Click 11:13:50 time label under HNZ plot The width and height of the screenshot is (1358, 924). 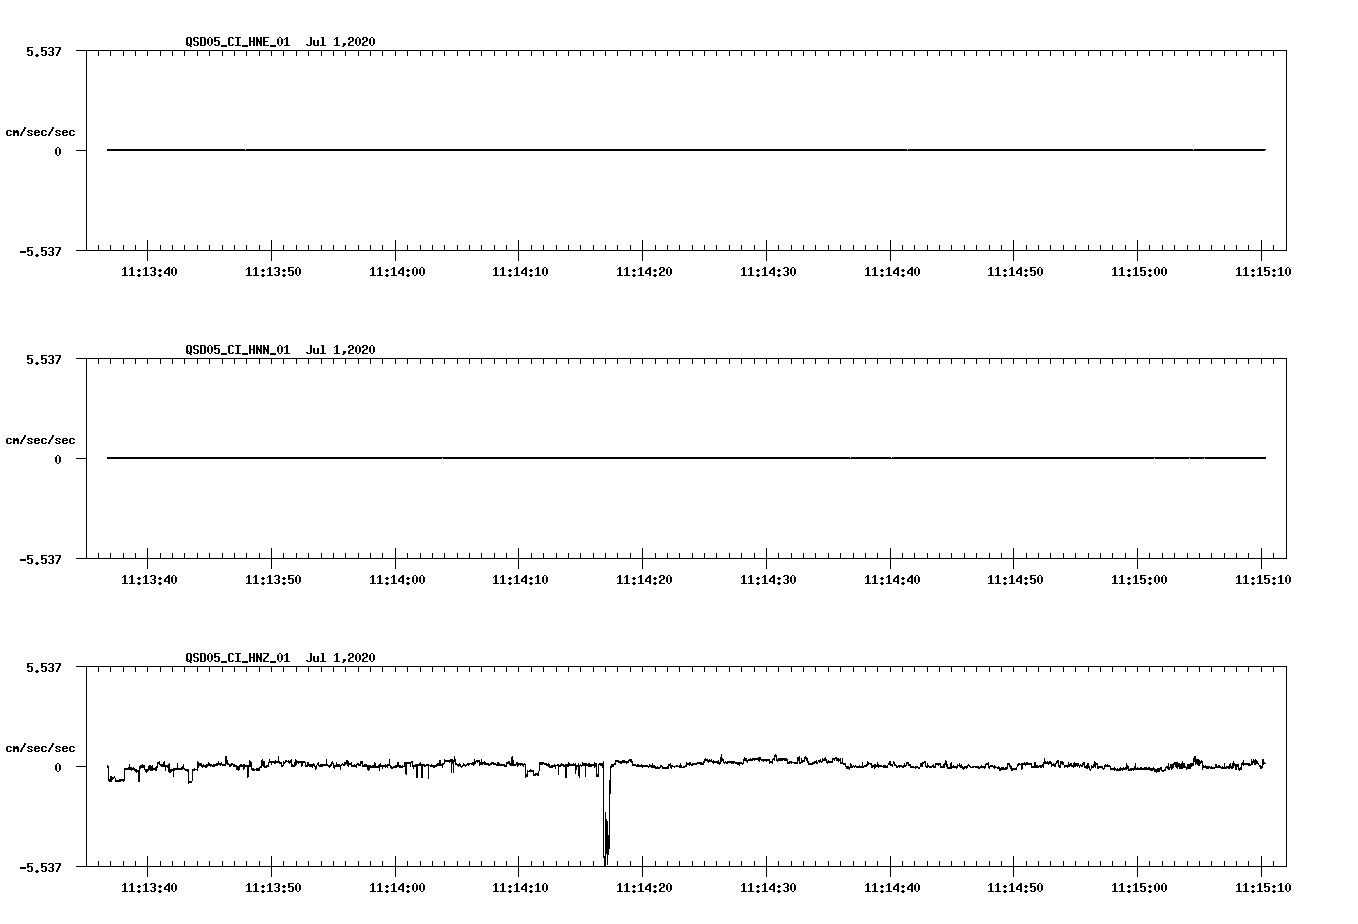click(x=273, y=888)
